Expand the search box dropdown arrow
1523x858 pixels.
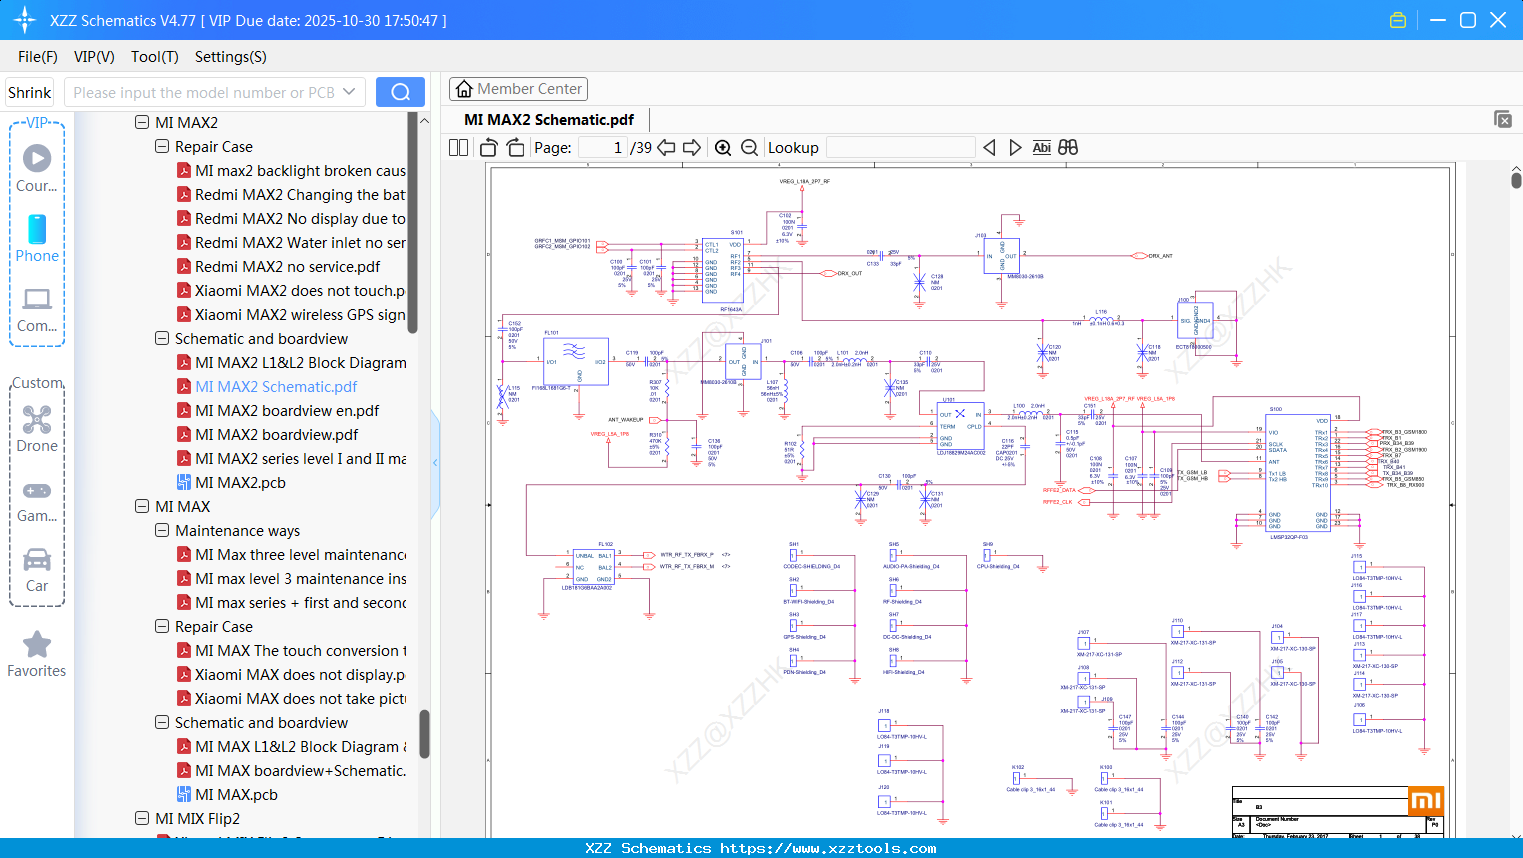coord(352,91)
